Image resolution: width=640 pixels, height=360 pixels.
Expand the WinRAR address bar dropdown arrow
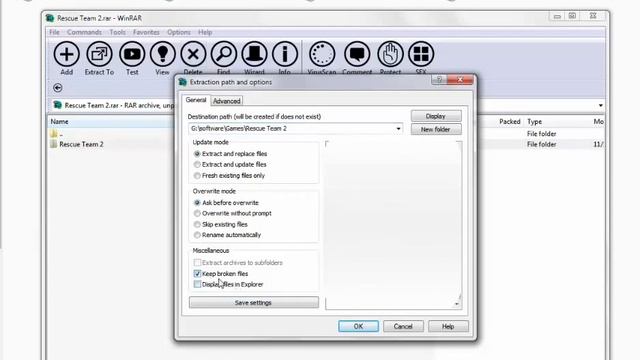[x=600, y=105]
